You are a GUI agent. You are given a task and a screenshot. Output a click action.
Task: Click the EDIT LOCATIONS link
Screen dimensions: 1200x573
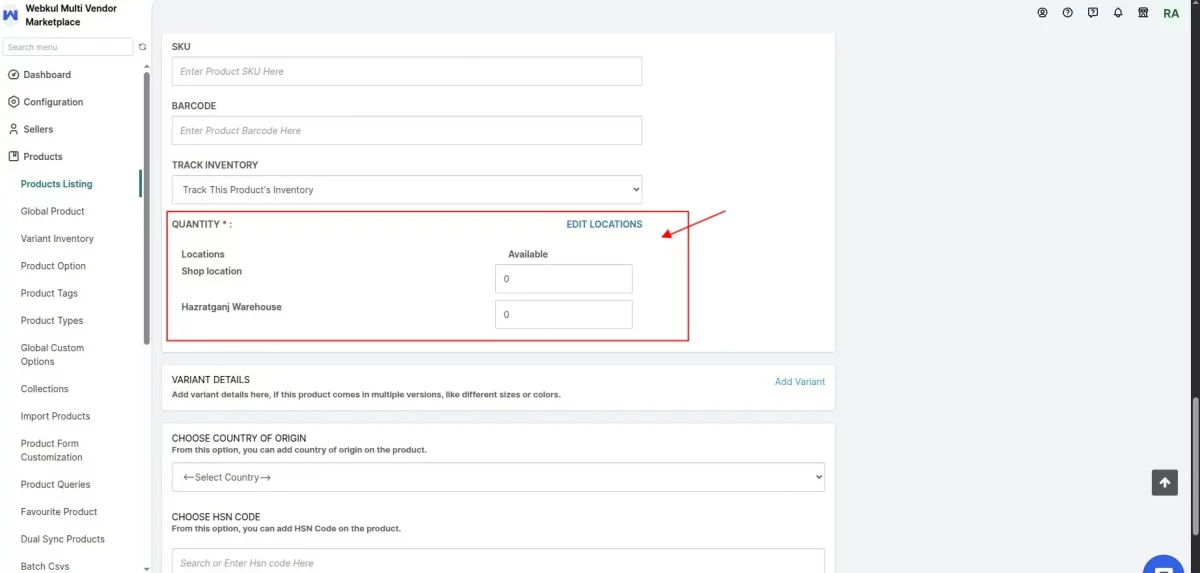(604, 224)
